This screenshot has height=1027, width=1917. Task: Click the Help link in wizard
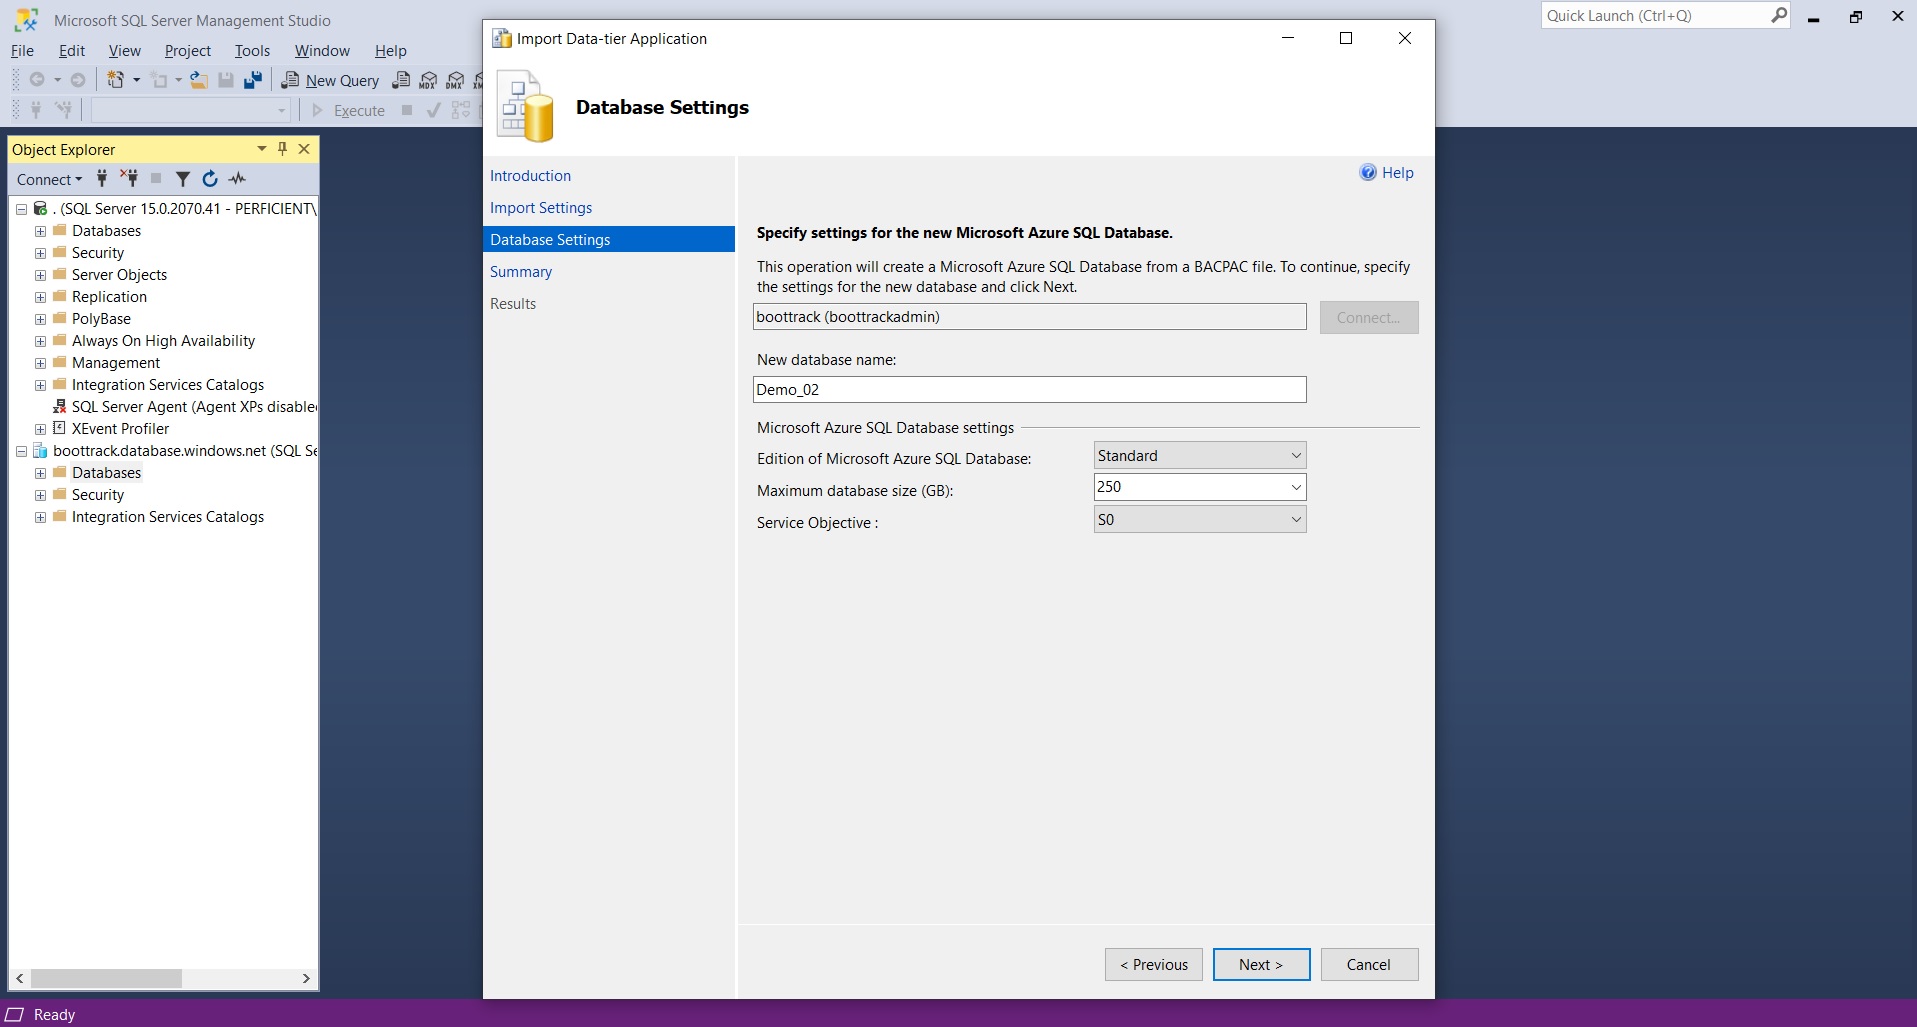tap(1397, 173)
